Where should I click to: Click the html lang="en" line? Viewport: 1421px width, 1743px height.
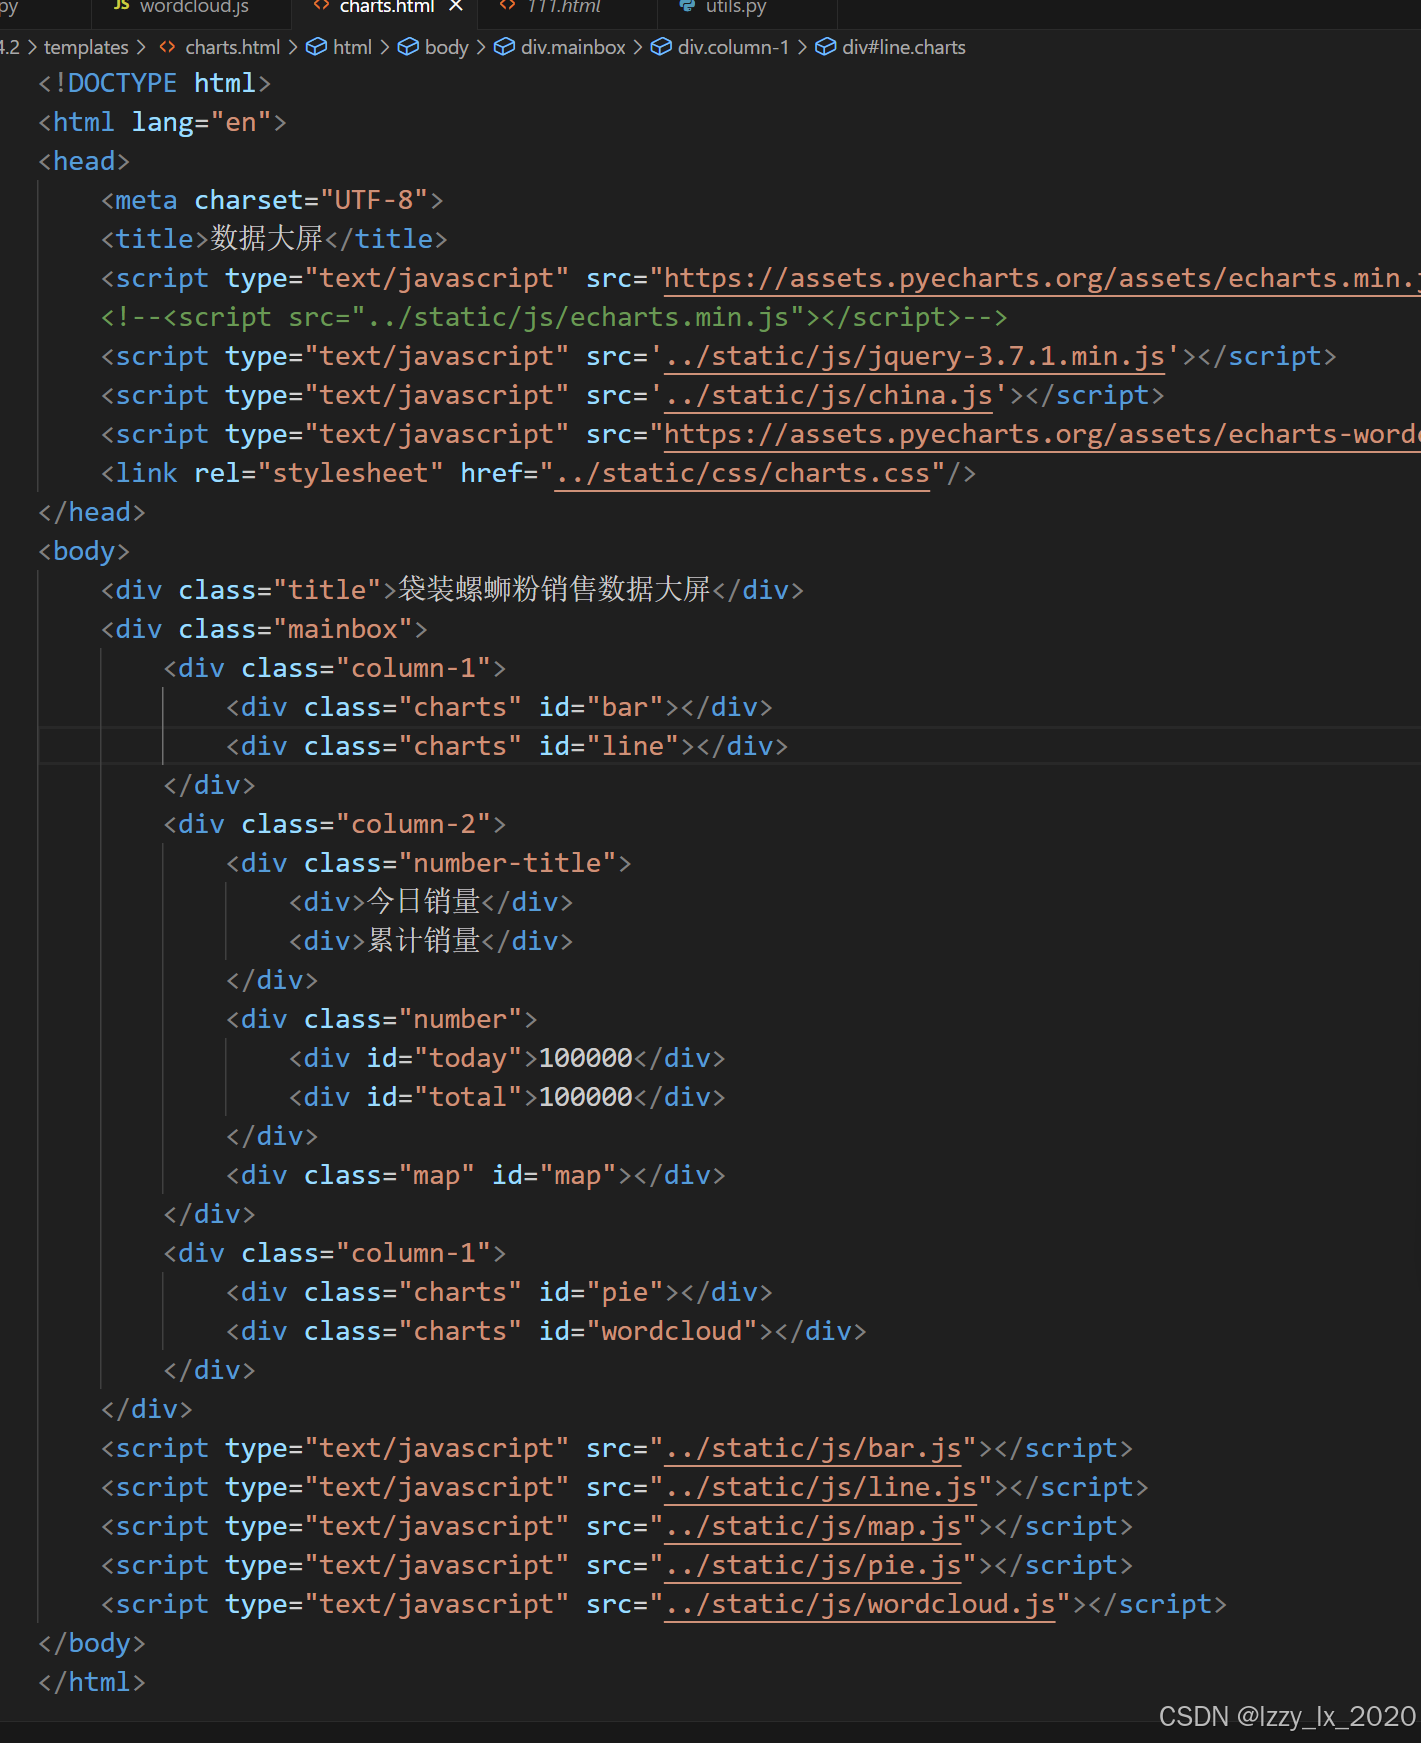click(x=162, y=122)
